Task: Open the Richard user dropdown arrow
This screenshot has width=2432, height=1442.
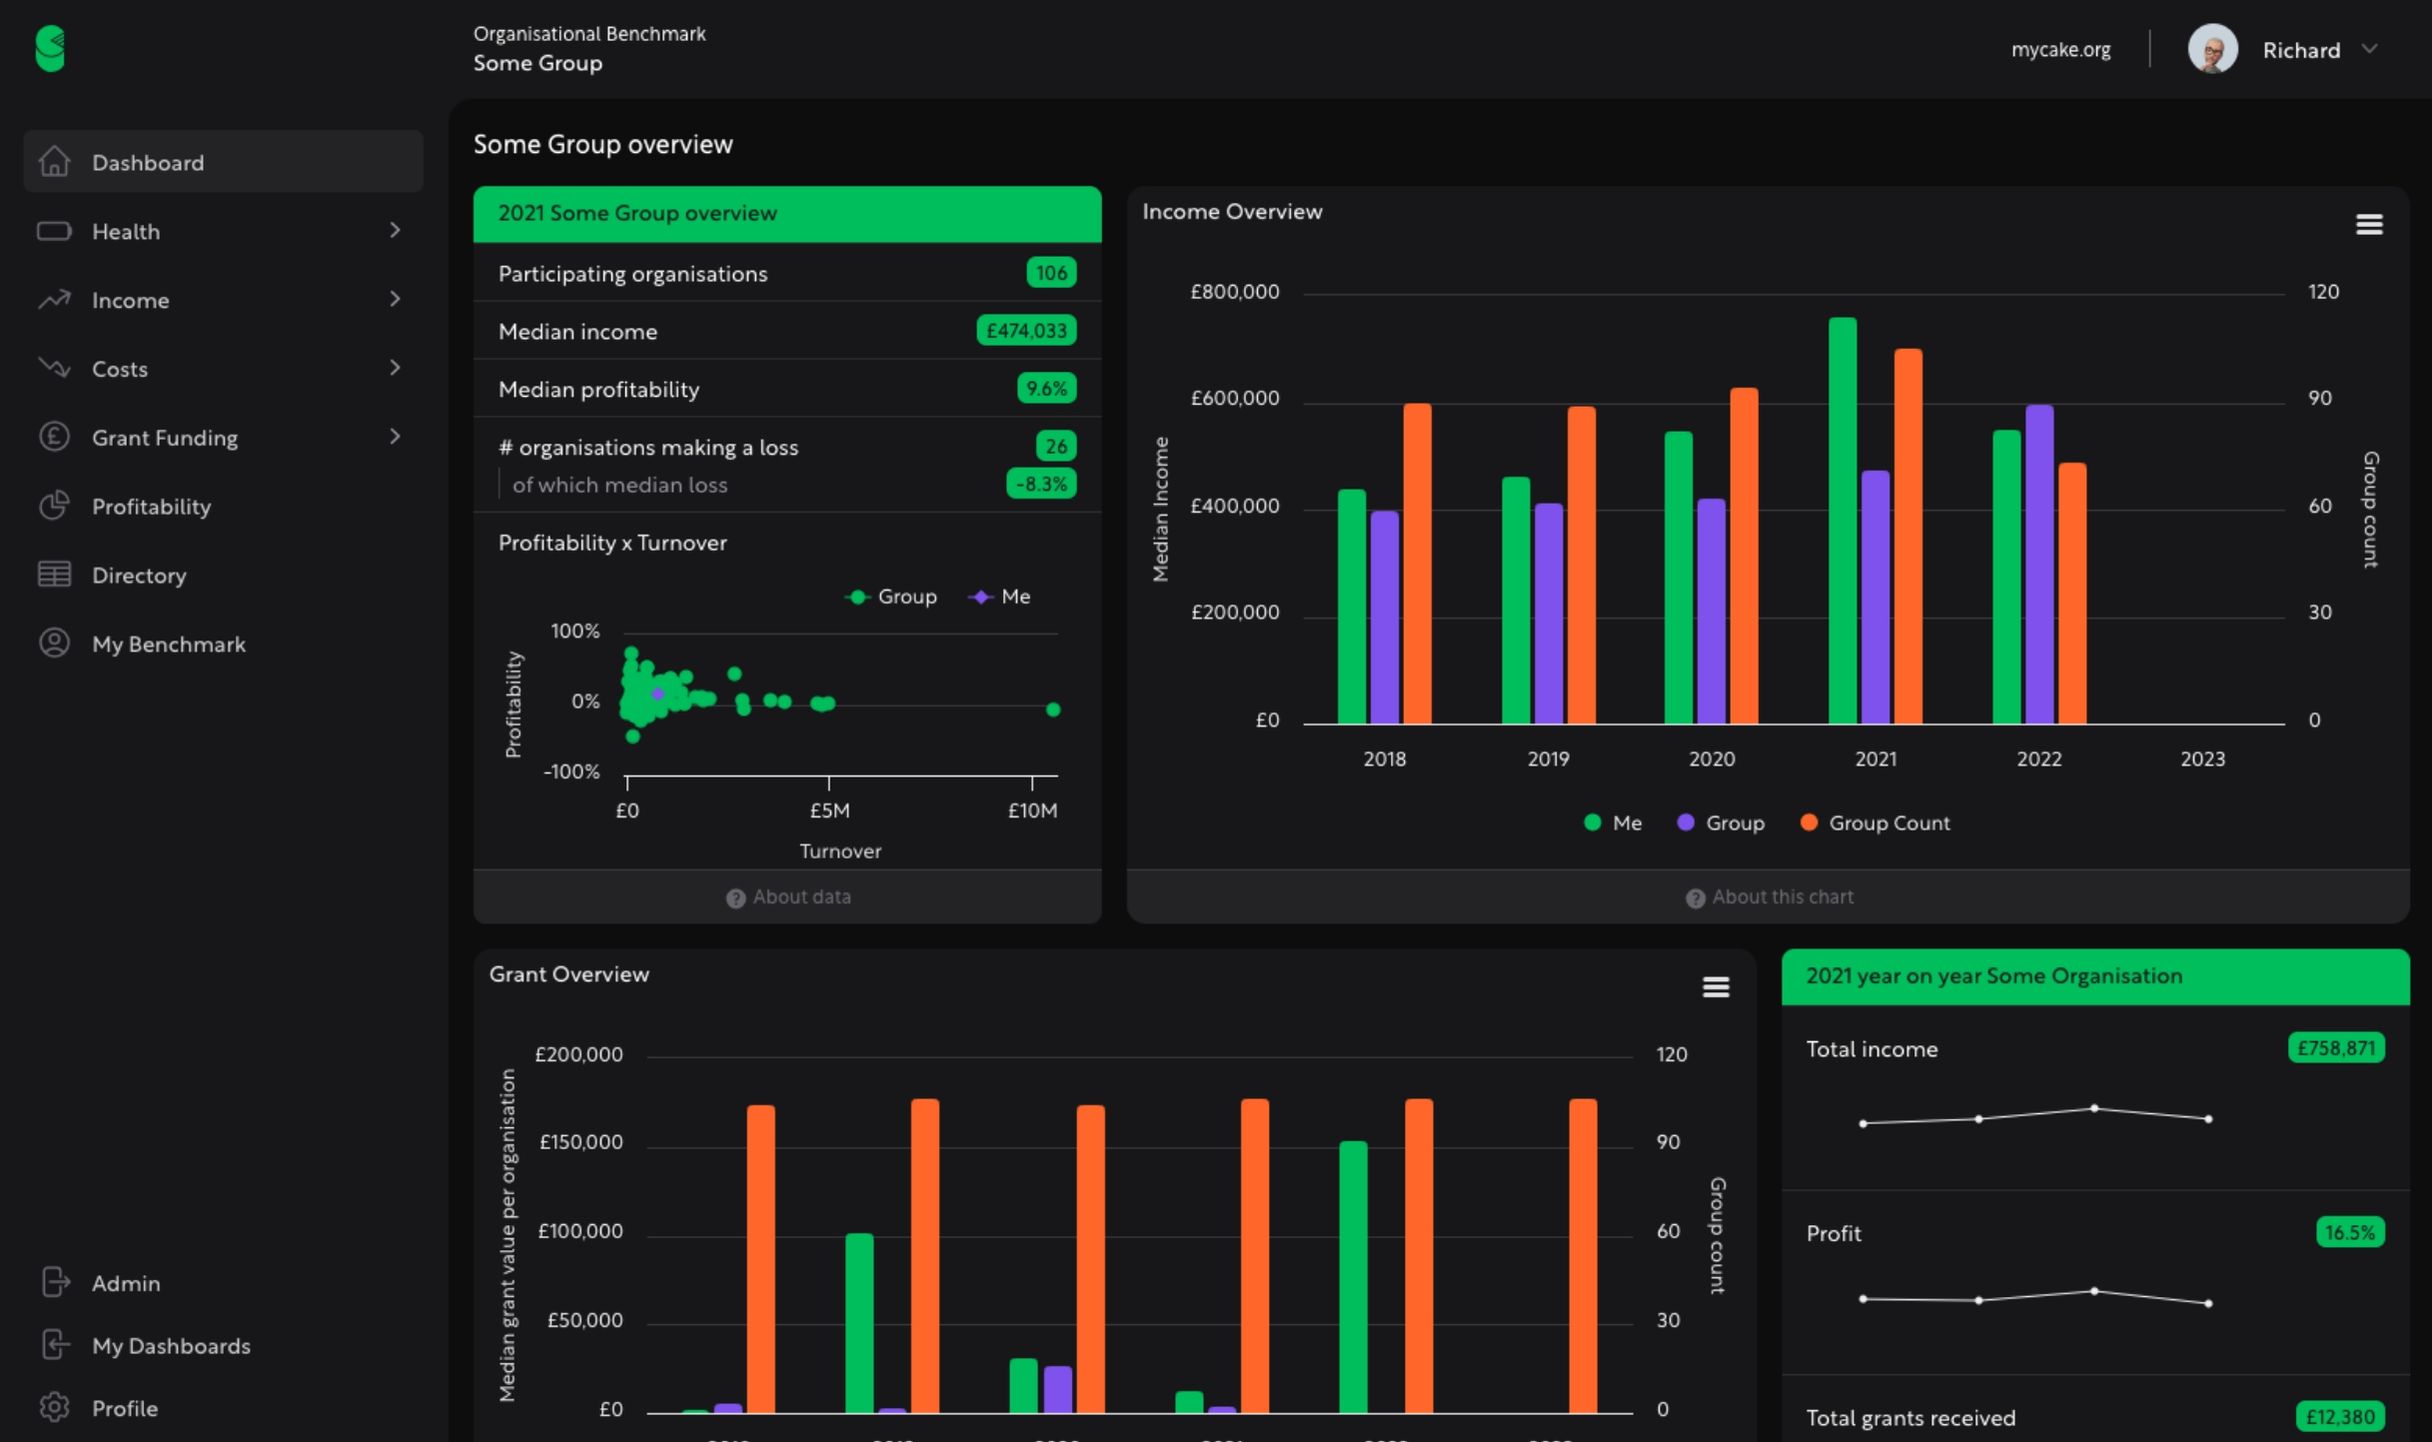Action: coord(2369,49)
